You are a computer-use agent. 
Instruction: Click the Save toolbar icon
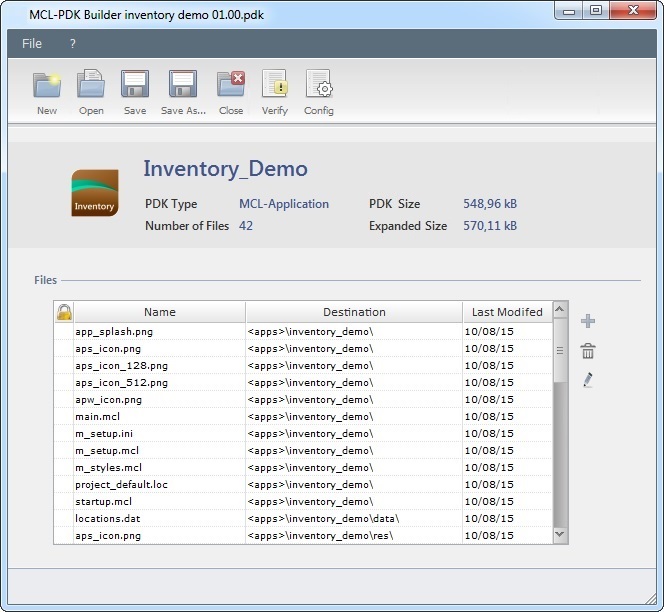pos(135,85)
